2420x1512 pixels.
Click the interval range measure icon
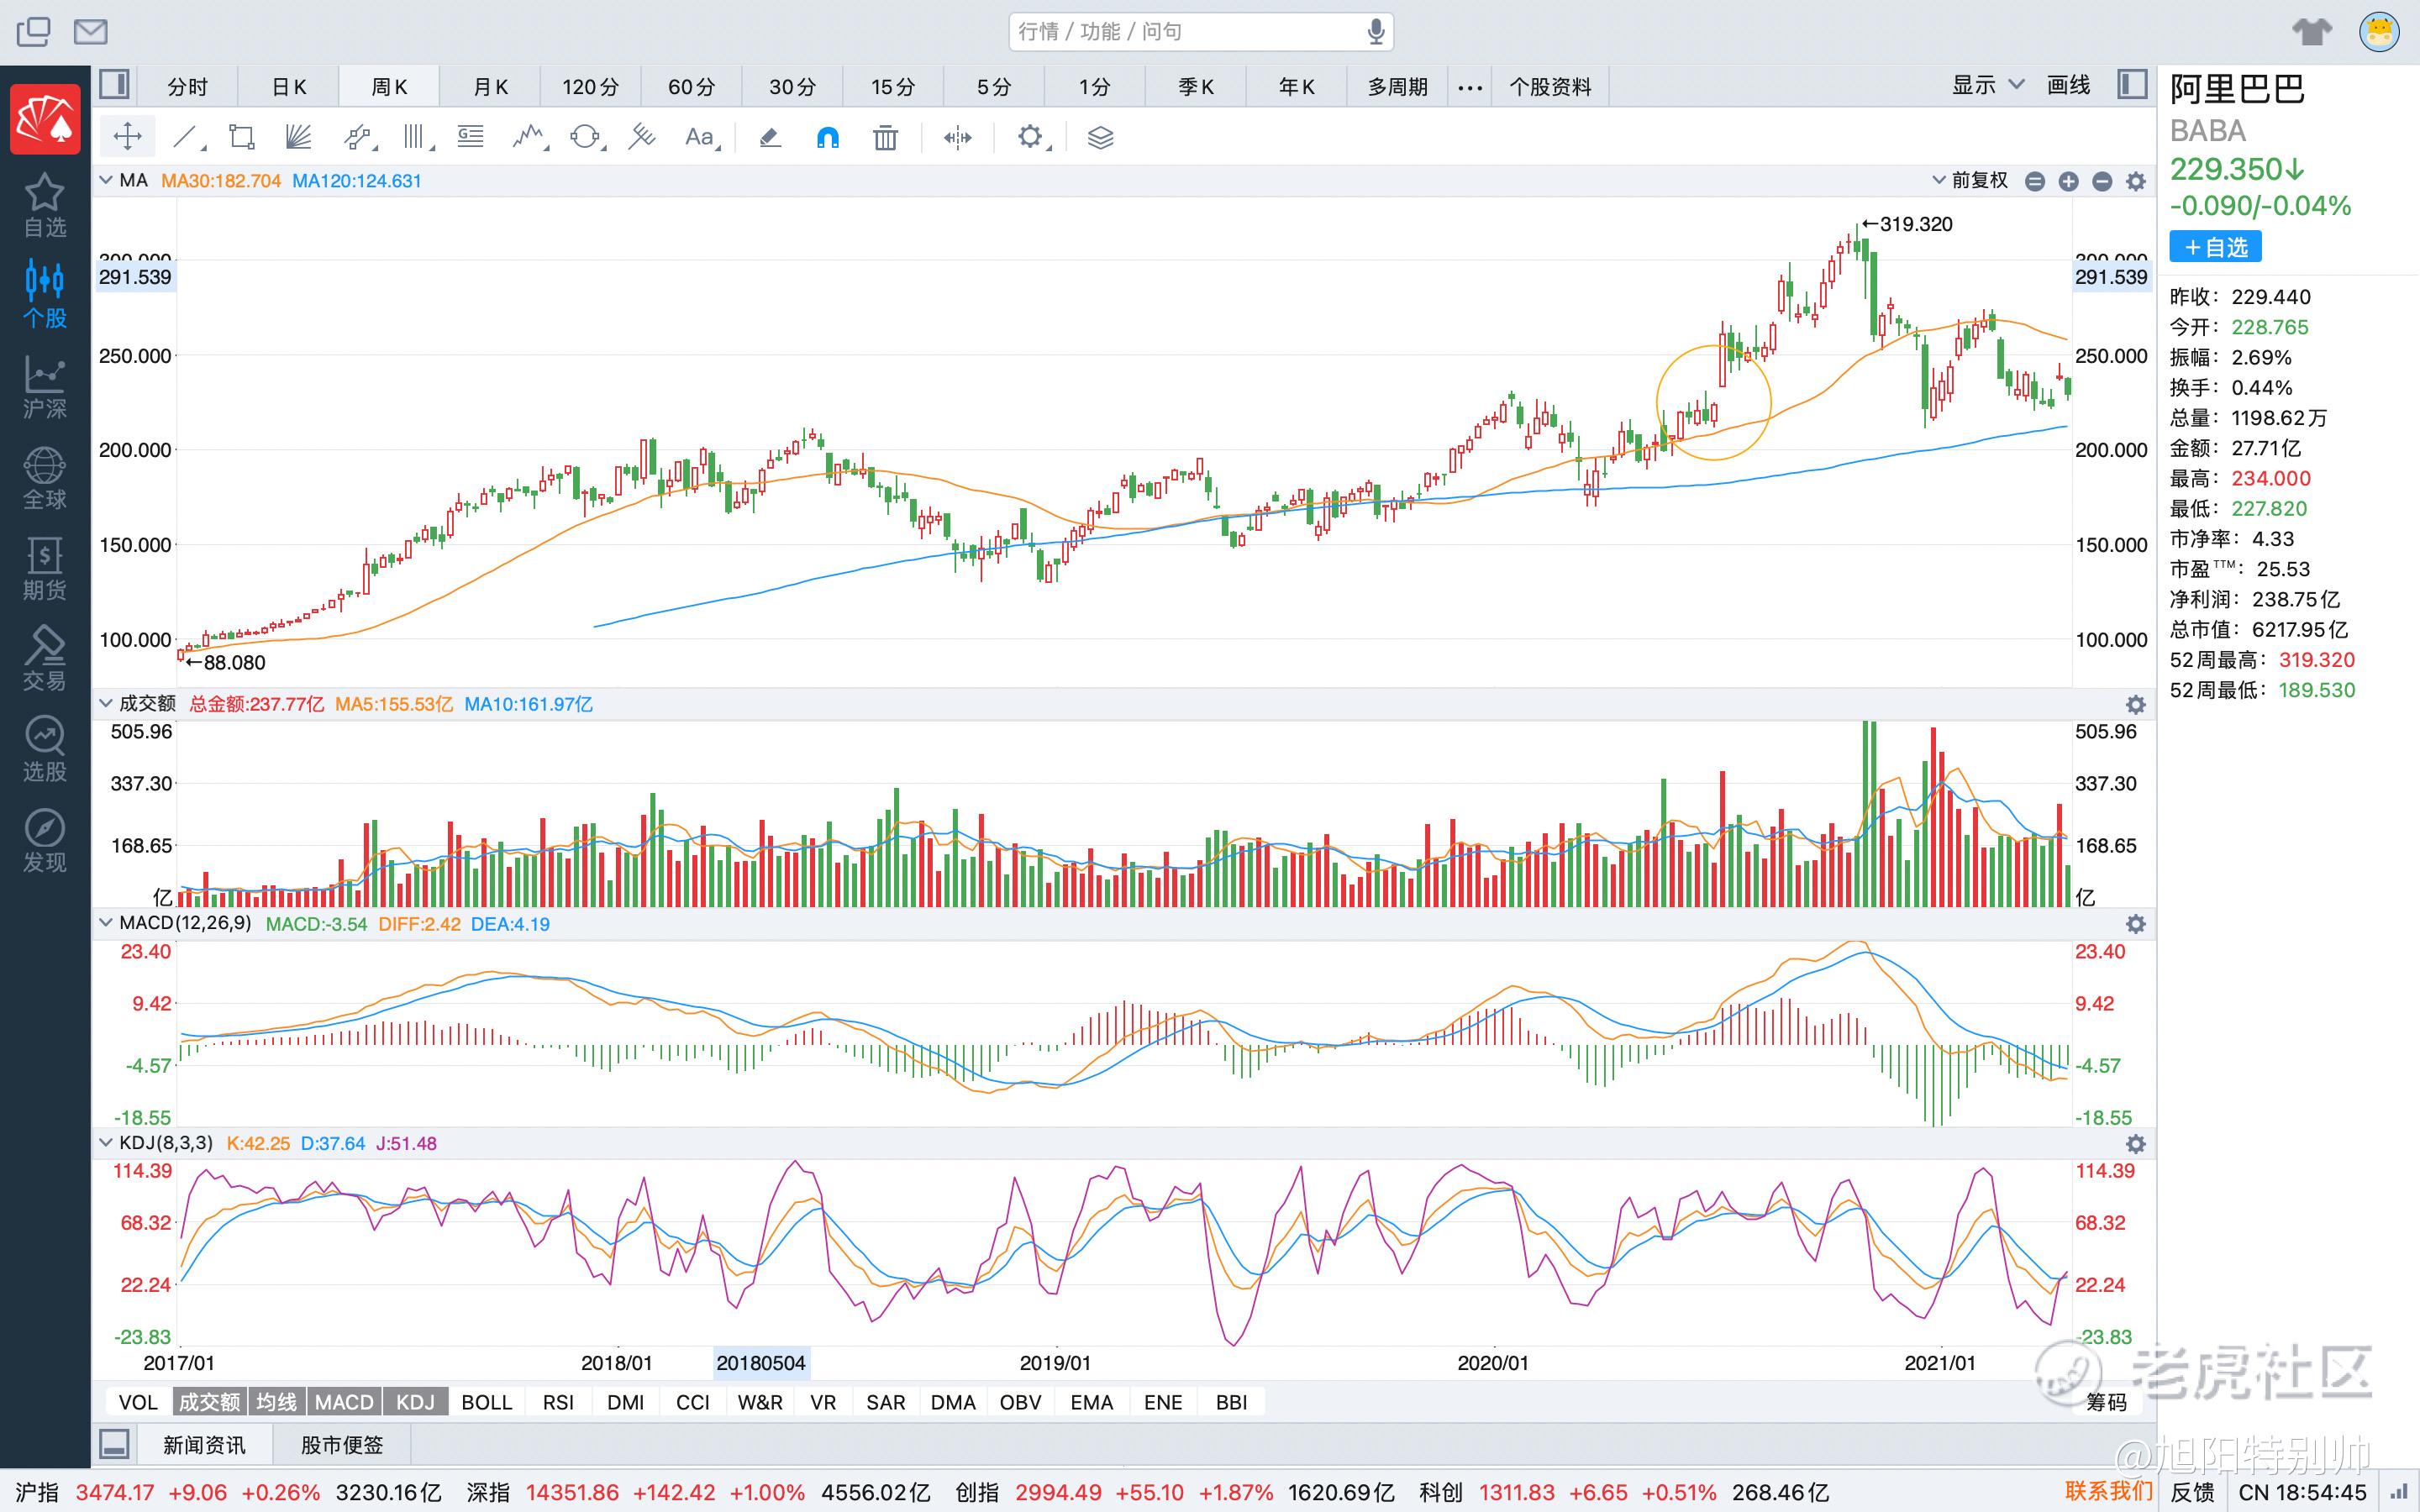[957, 137]
